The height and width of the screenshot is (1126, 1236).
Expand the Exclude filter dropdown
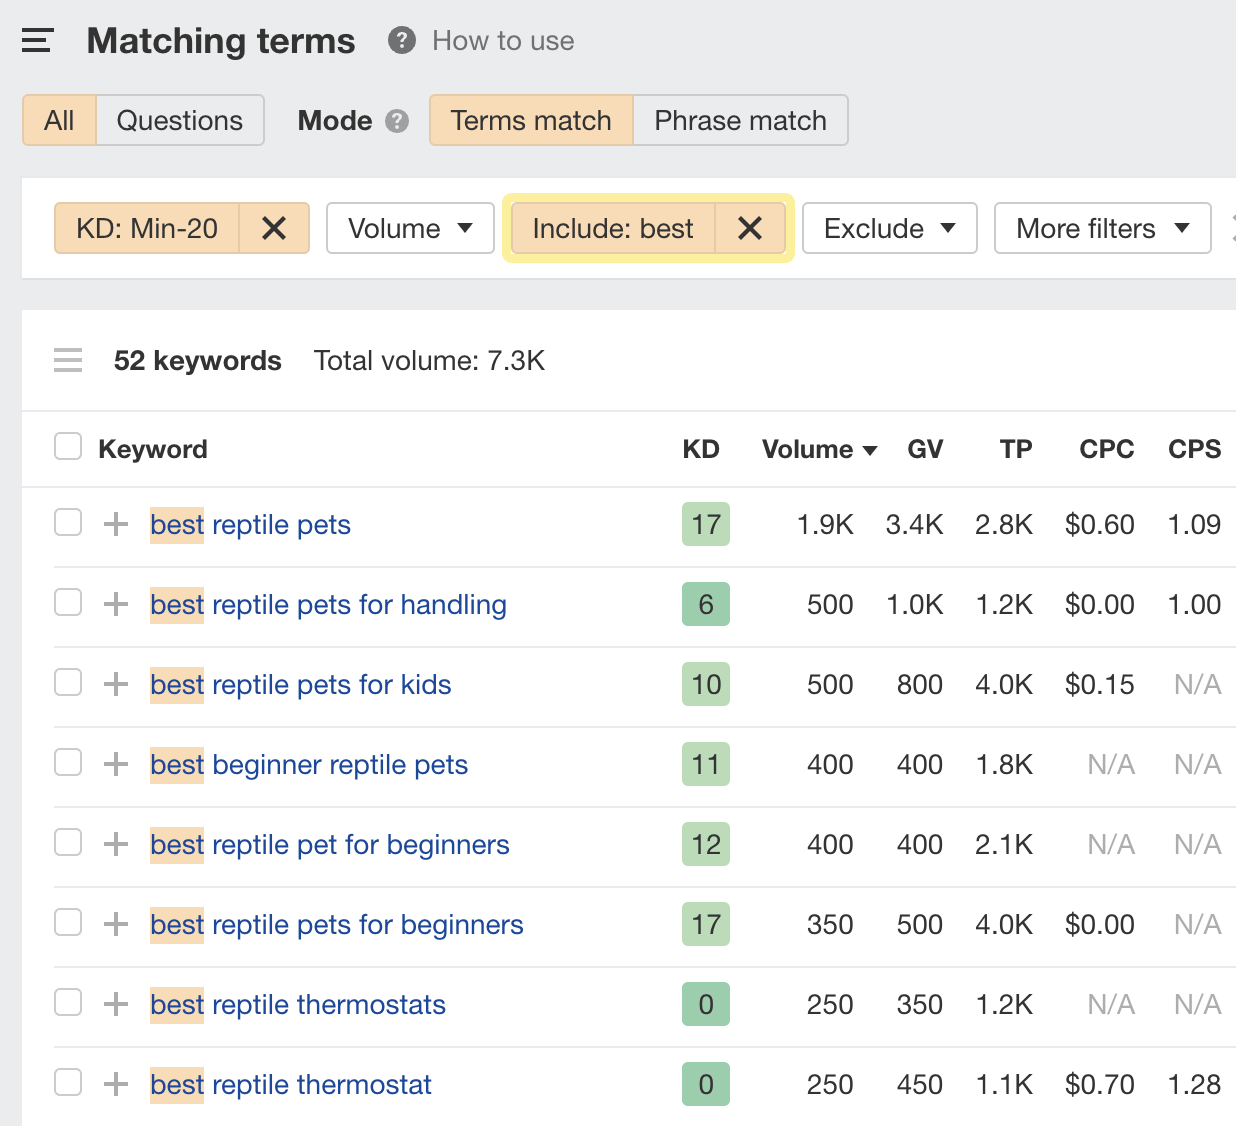(888, 228)
